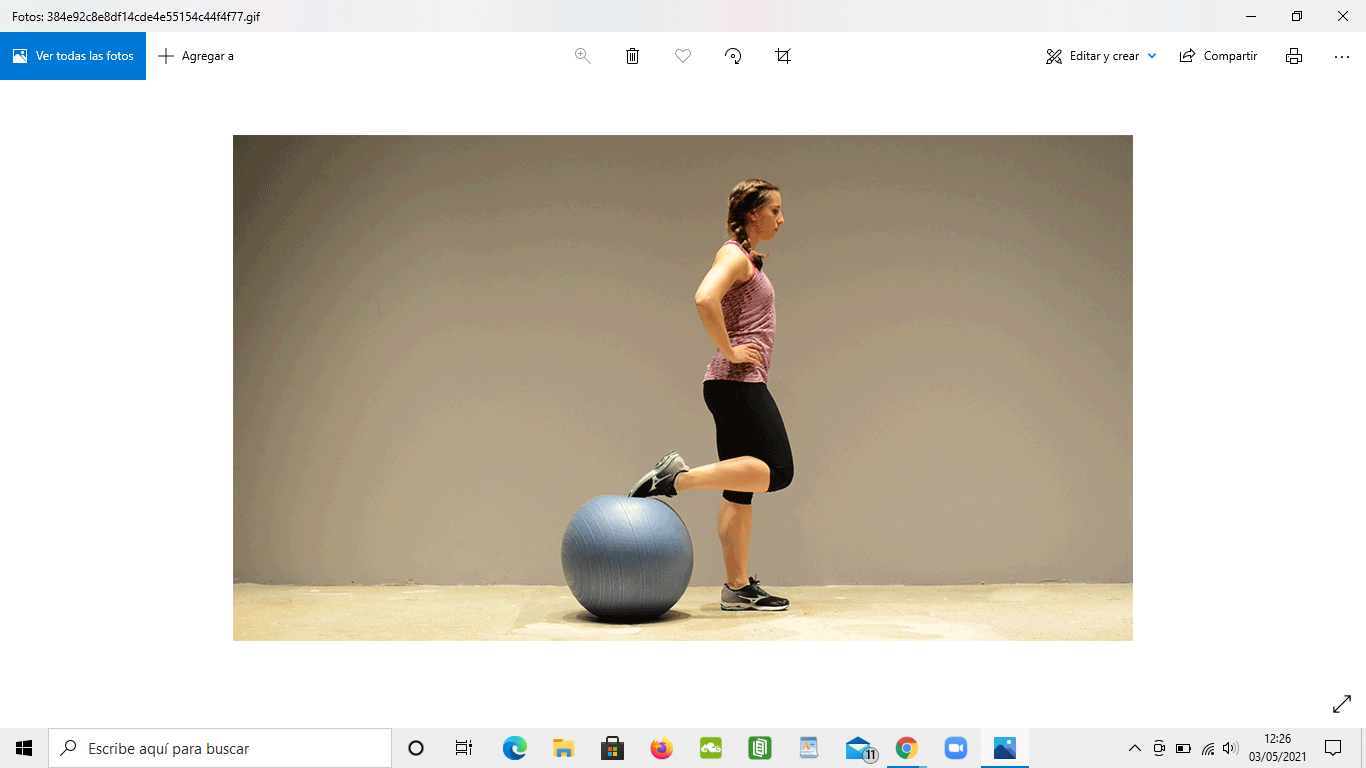Open Ver todas las fotos
The width and height of the screenshot is (1366, 768).
click(73, 56)
